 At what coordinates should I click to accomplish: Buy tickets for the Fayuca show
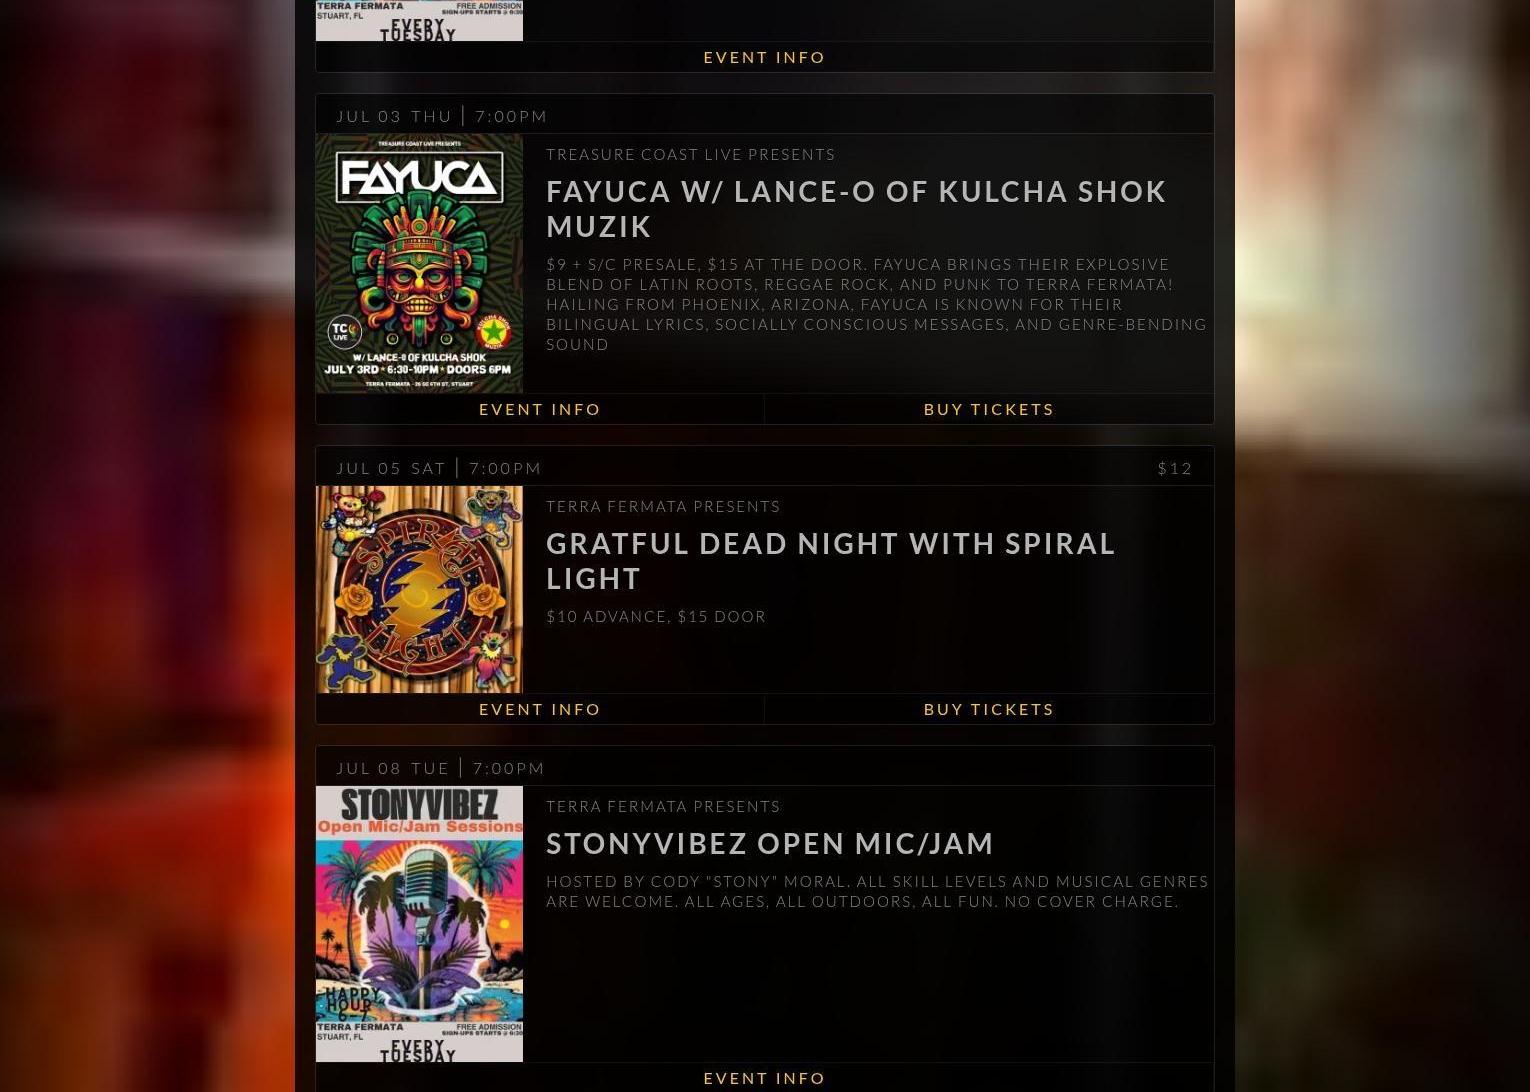(x=989, y=409)
